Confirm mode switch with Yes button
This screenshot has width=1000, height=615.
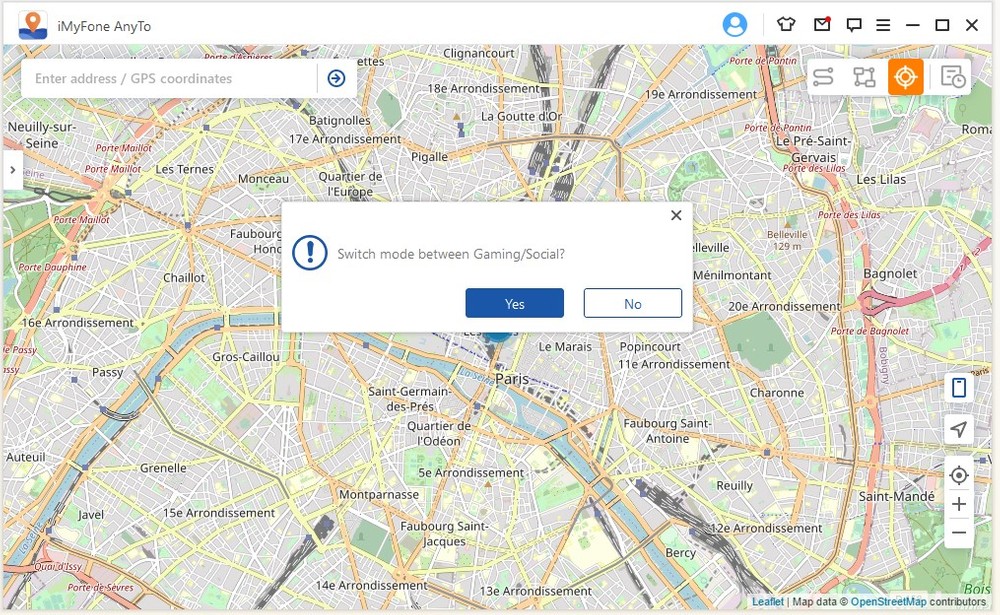pos(514,303)
